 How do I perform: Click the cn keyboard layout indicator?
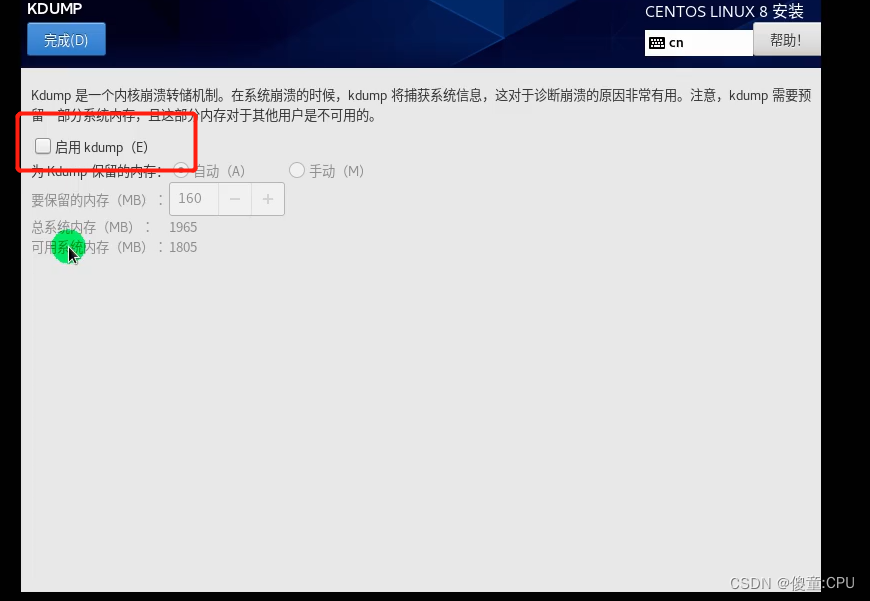coord(699,43)
